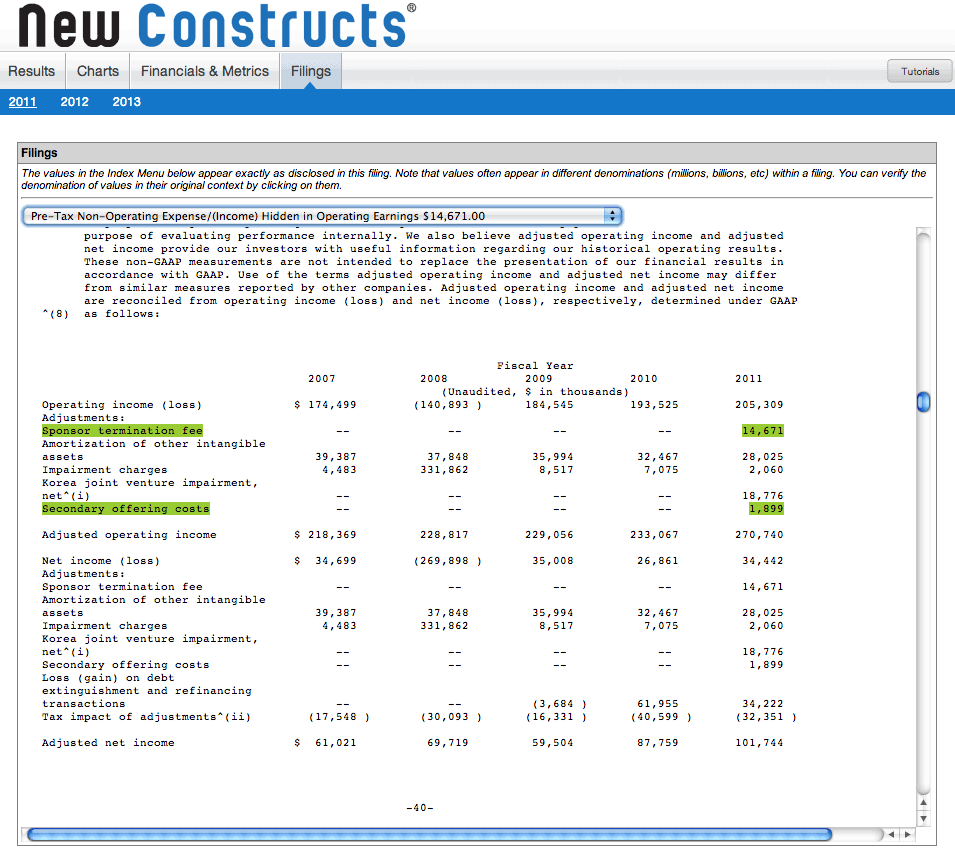Click the 2011 column header in the table
This screenshot has height=868, width=955.
tap(749, 379)
